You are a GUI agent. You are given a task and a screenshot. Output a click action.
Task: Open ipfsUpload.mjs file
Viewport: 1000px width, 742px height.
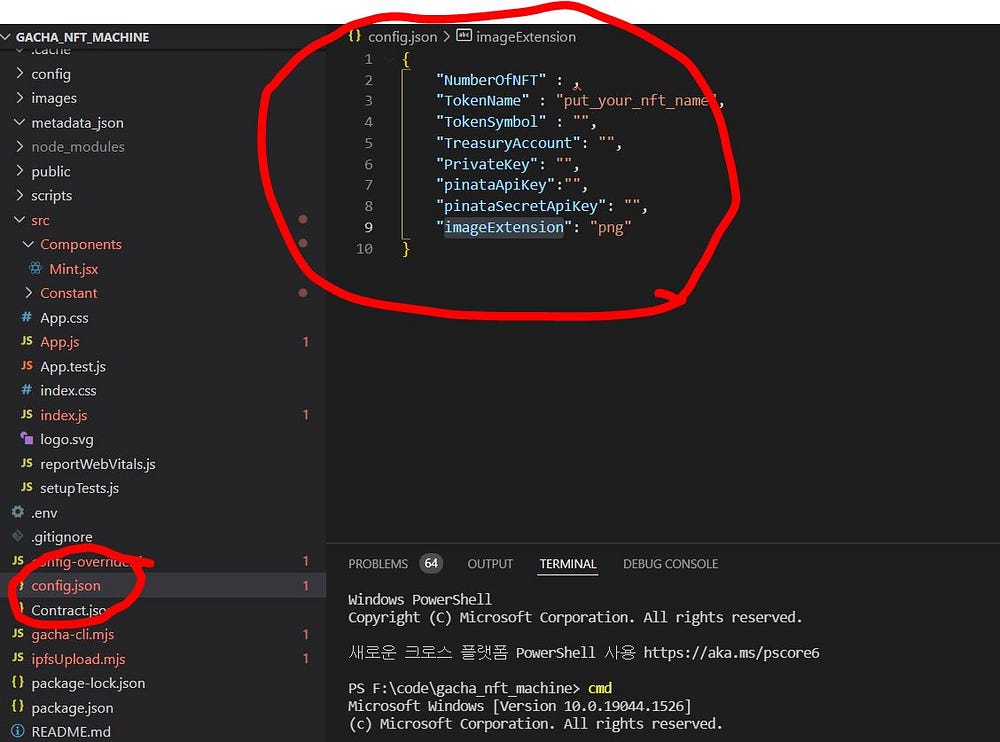coord(78,659)
